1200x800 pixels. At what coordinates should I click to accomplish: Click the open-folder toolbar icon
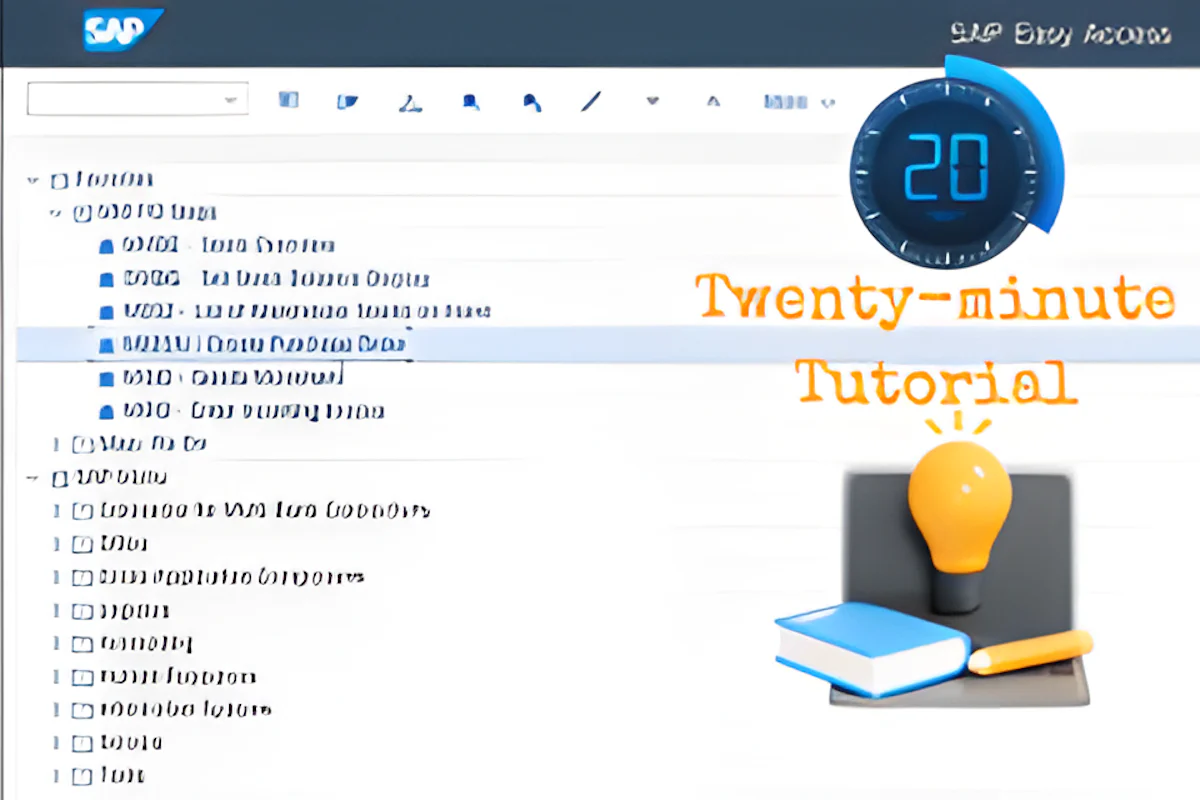(347, 100)
